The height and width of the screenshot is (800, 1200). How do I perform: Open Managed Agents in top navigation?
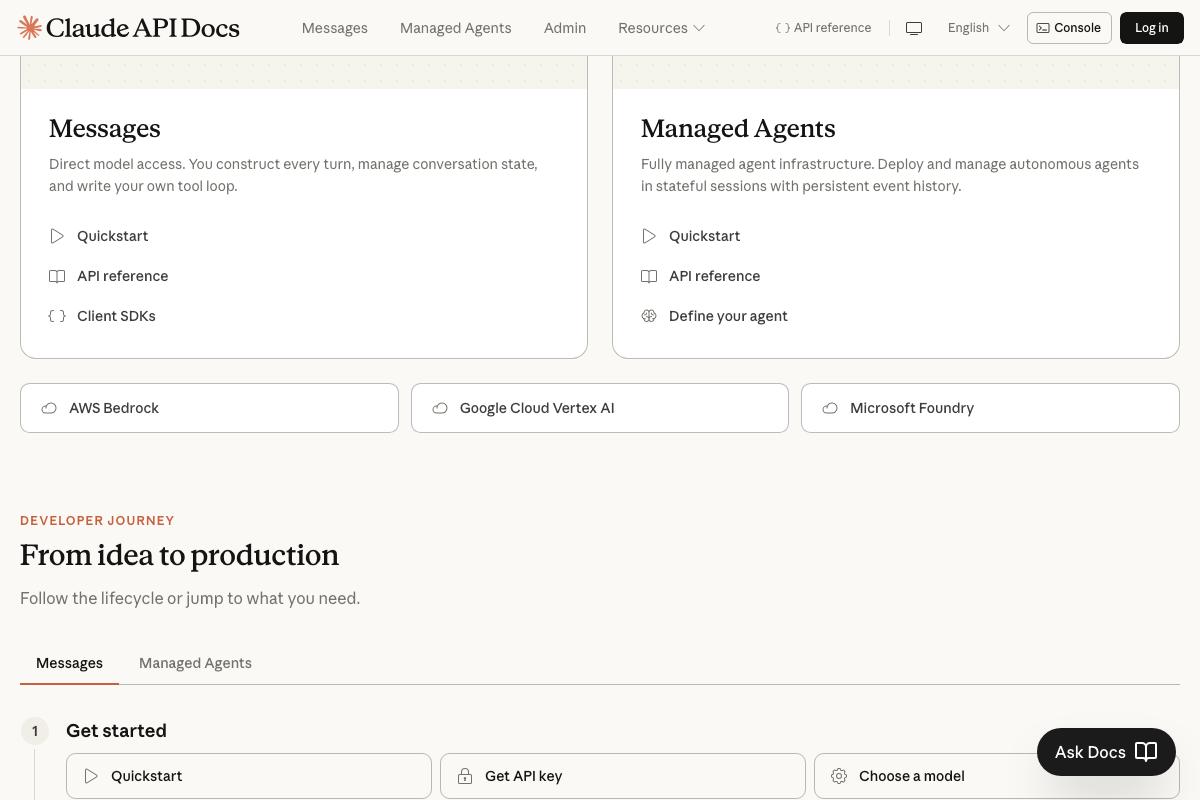pyautogui.click(x=456, y=28)
